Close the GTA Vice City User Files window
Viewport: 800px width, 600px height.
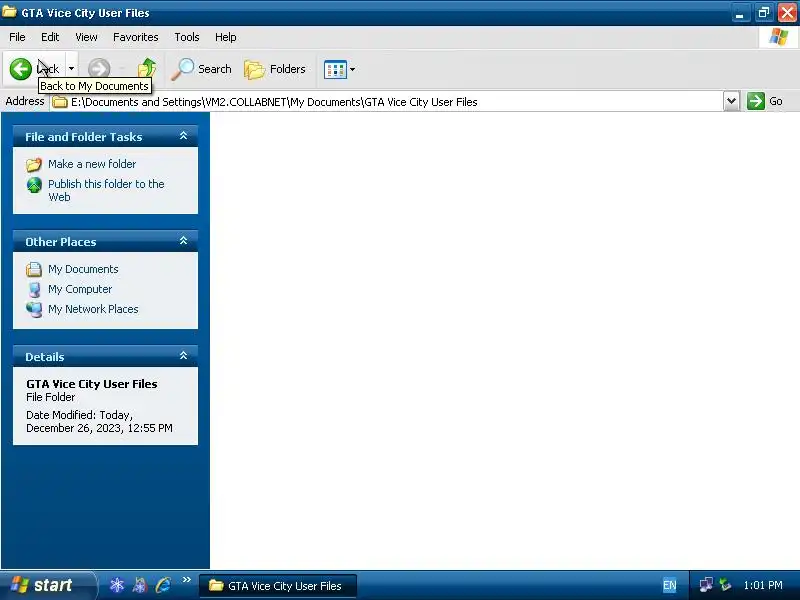pyautogui.click(x=787, y=13)
